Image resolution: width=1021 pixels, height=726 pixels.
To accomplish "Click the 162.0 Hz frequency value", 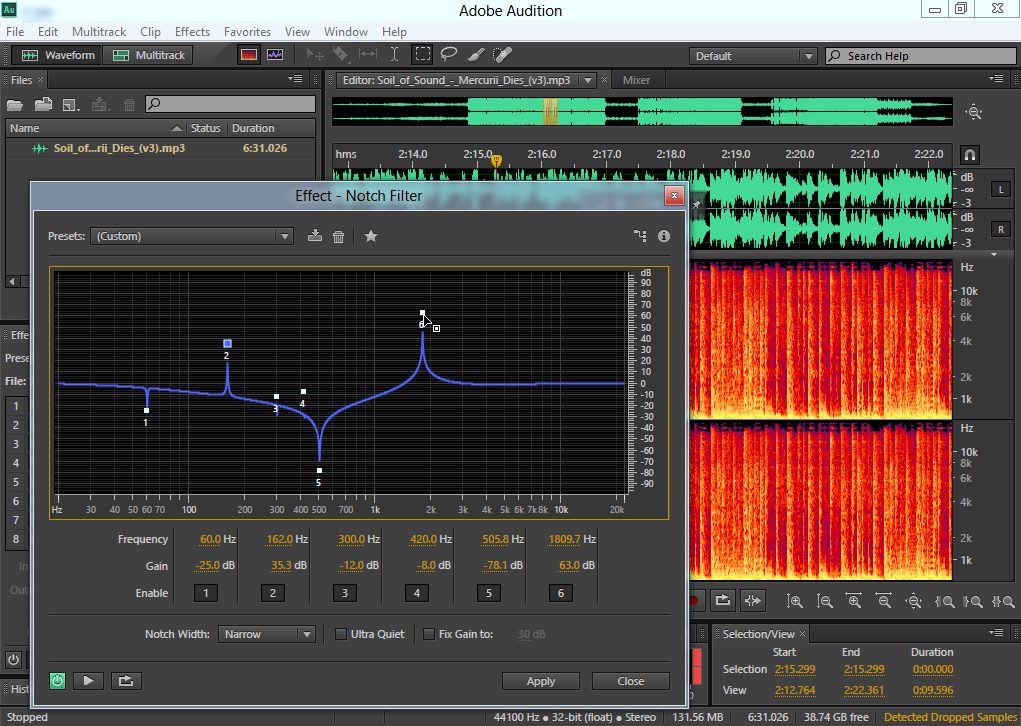I will coord(278,539).
